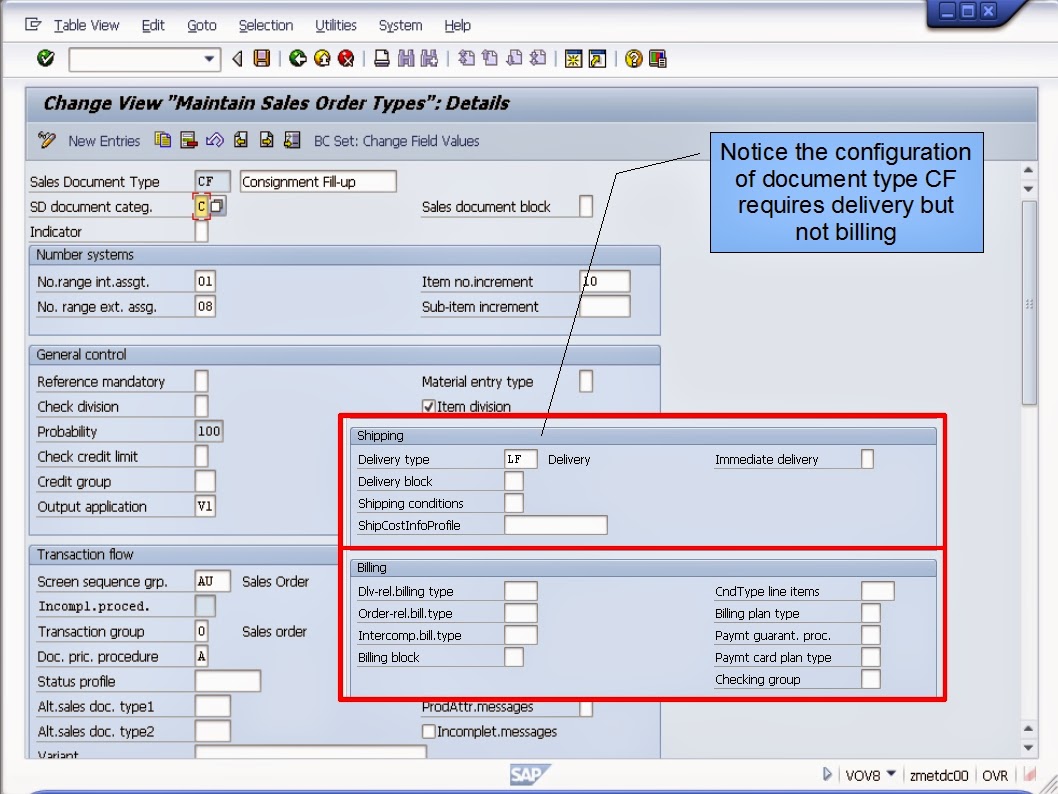This screenshot has width=1058, height=794.
Task: Click the Billing block field
Action: [514, 657]
